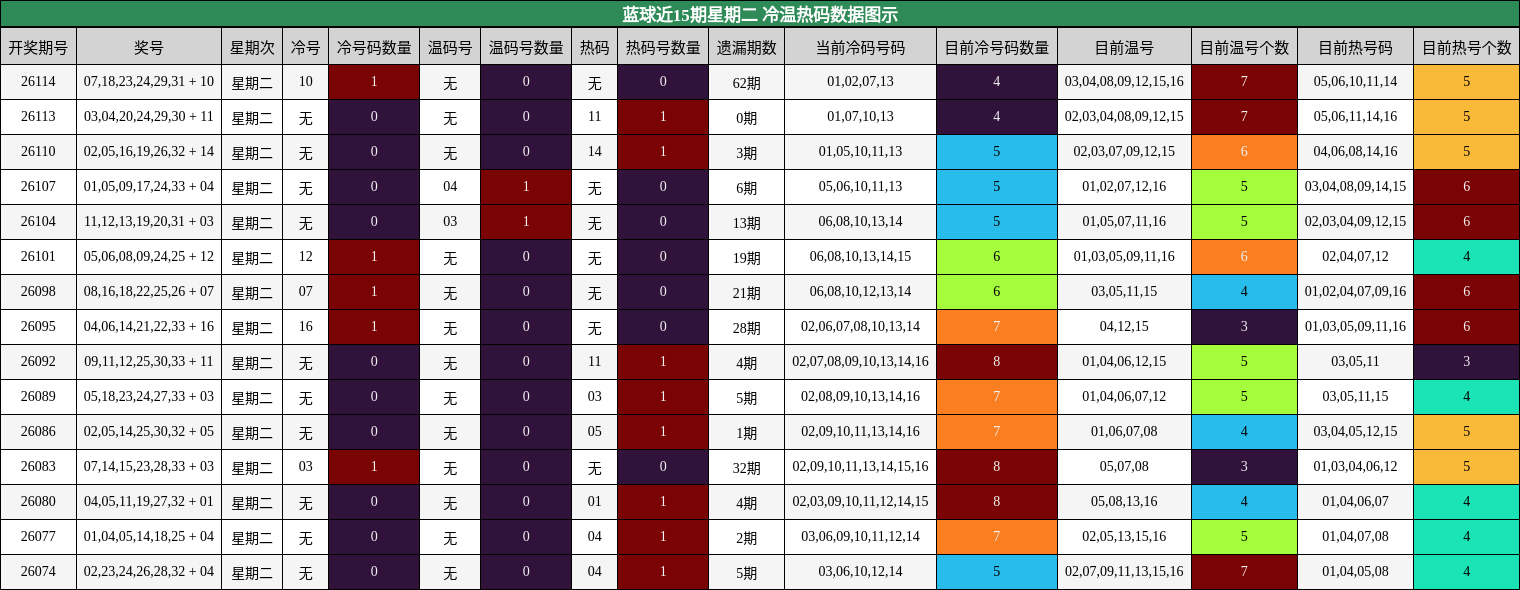Select the 1期 cell in row 26086
The width and height of the screenshot is (1520, 590).
click(x=746, y=432)
